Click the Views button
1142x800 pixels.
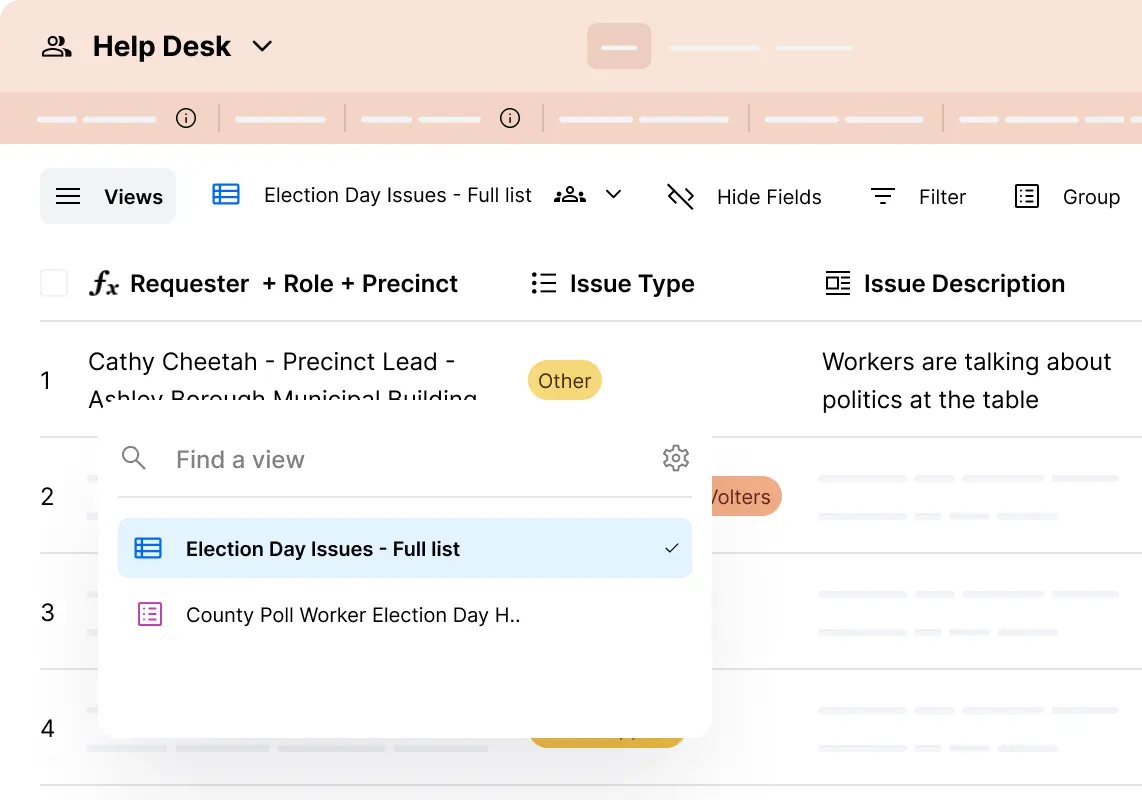pos(107,196)
